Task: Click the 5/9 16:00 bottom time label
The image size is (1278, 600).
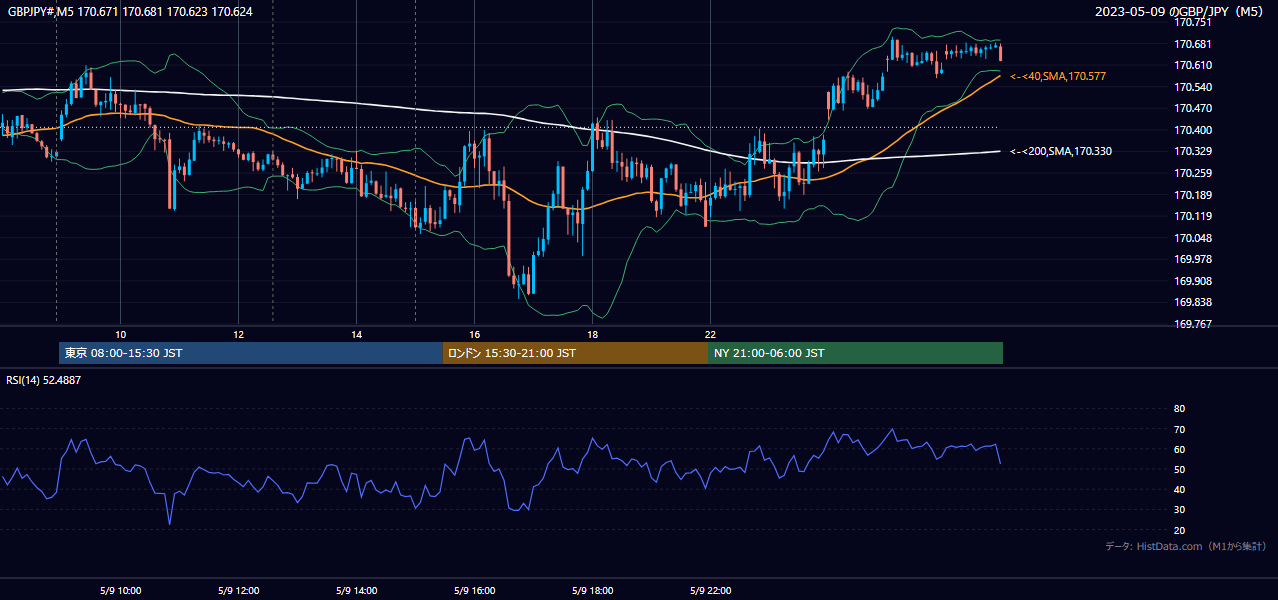Action: point(475,591)
